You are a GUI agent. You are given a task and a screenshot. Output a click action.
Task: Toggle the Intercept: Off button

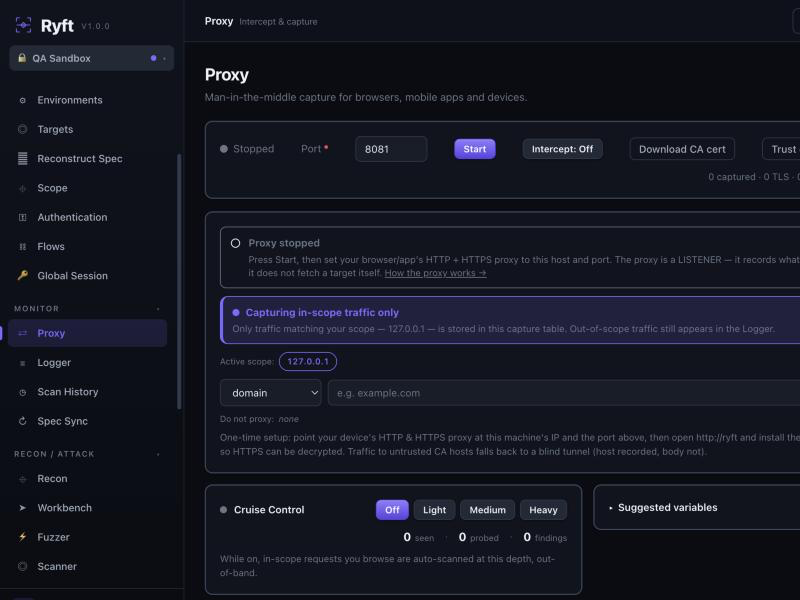(562, 149)
